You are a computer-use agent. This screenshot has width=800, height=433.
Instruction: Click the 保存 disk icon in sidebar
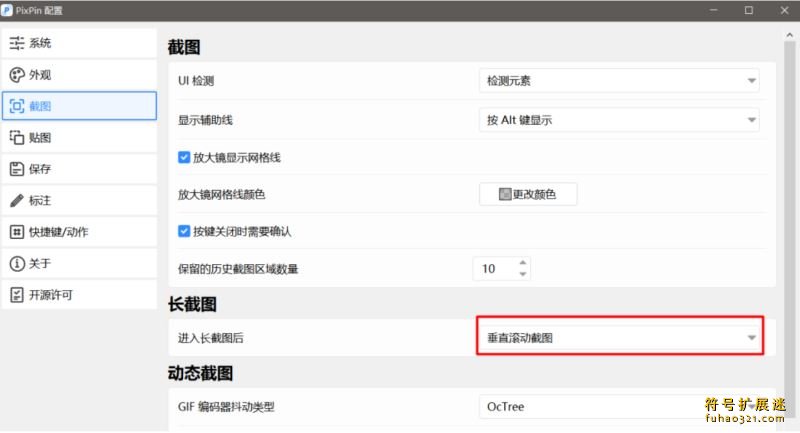(x=17, y=169)
